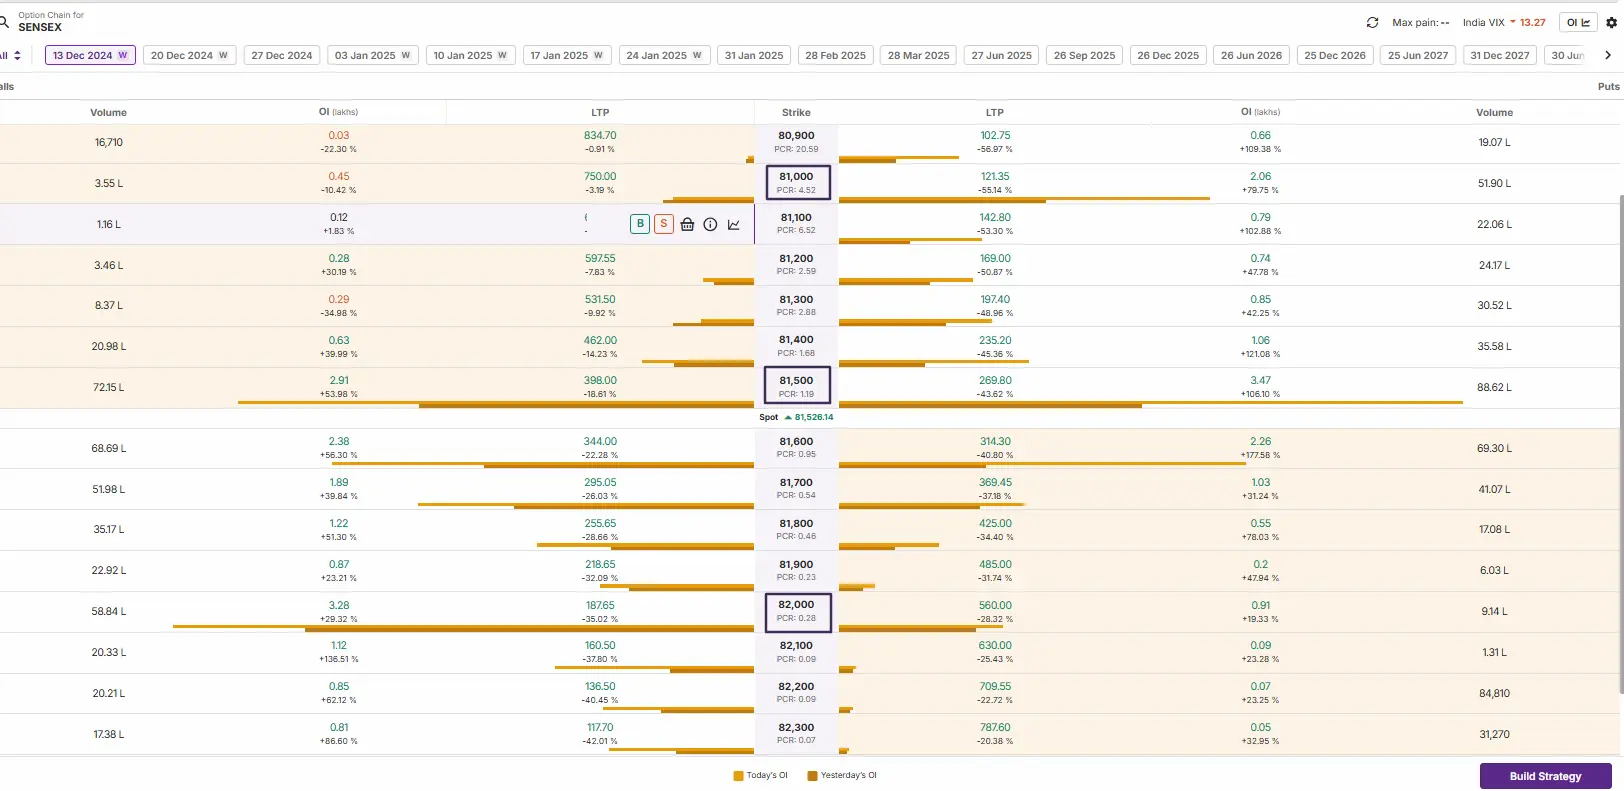The height and width of the screenshot is (791, 1624).
Task: Toggle the OI chart button
Action: [x=1578, y=22]
